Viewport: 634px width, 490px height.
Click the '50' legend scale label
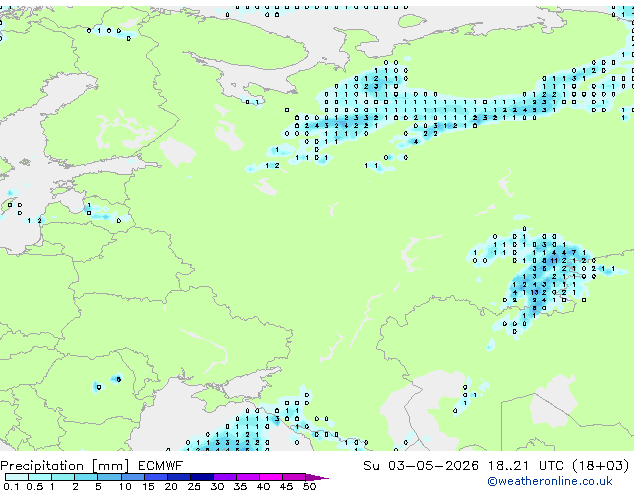pos(309,486)
